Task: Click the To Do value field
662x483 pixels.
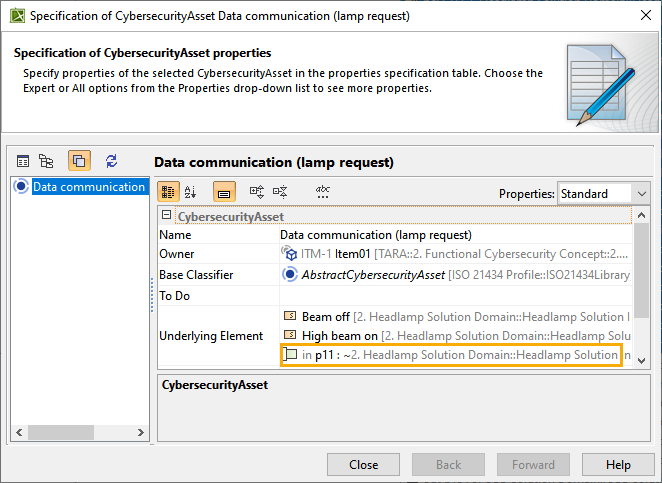Action: pyautogui.click(x=454, y=296)
